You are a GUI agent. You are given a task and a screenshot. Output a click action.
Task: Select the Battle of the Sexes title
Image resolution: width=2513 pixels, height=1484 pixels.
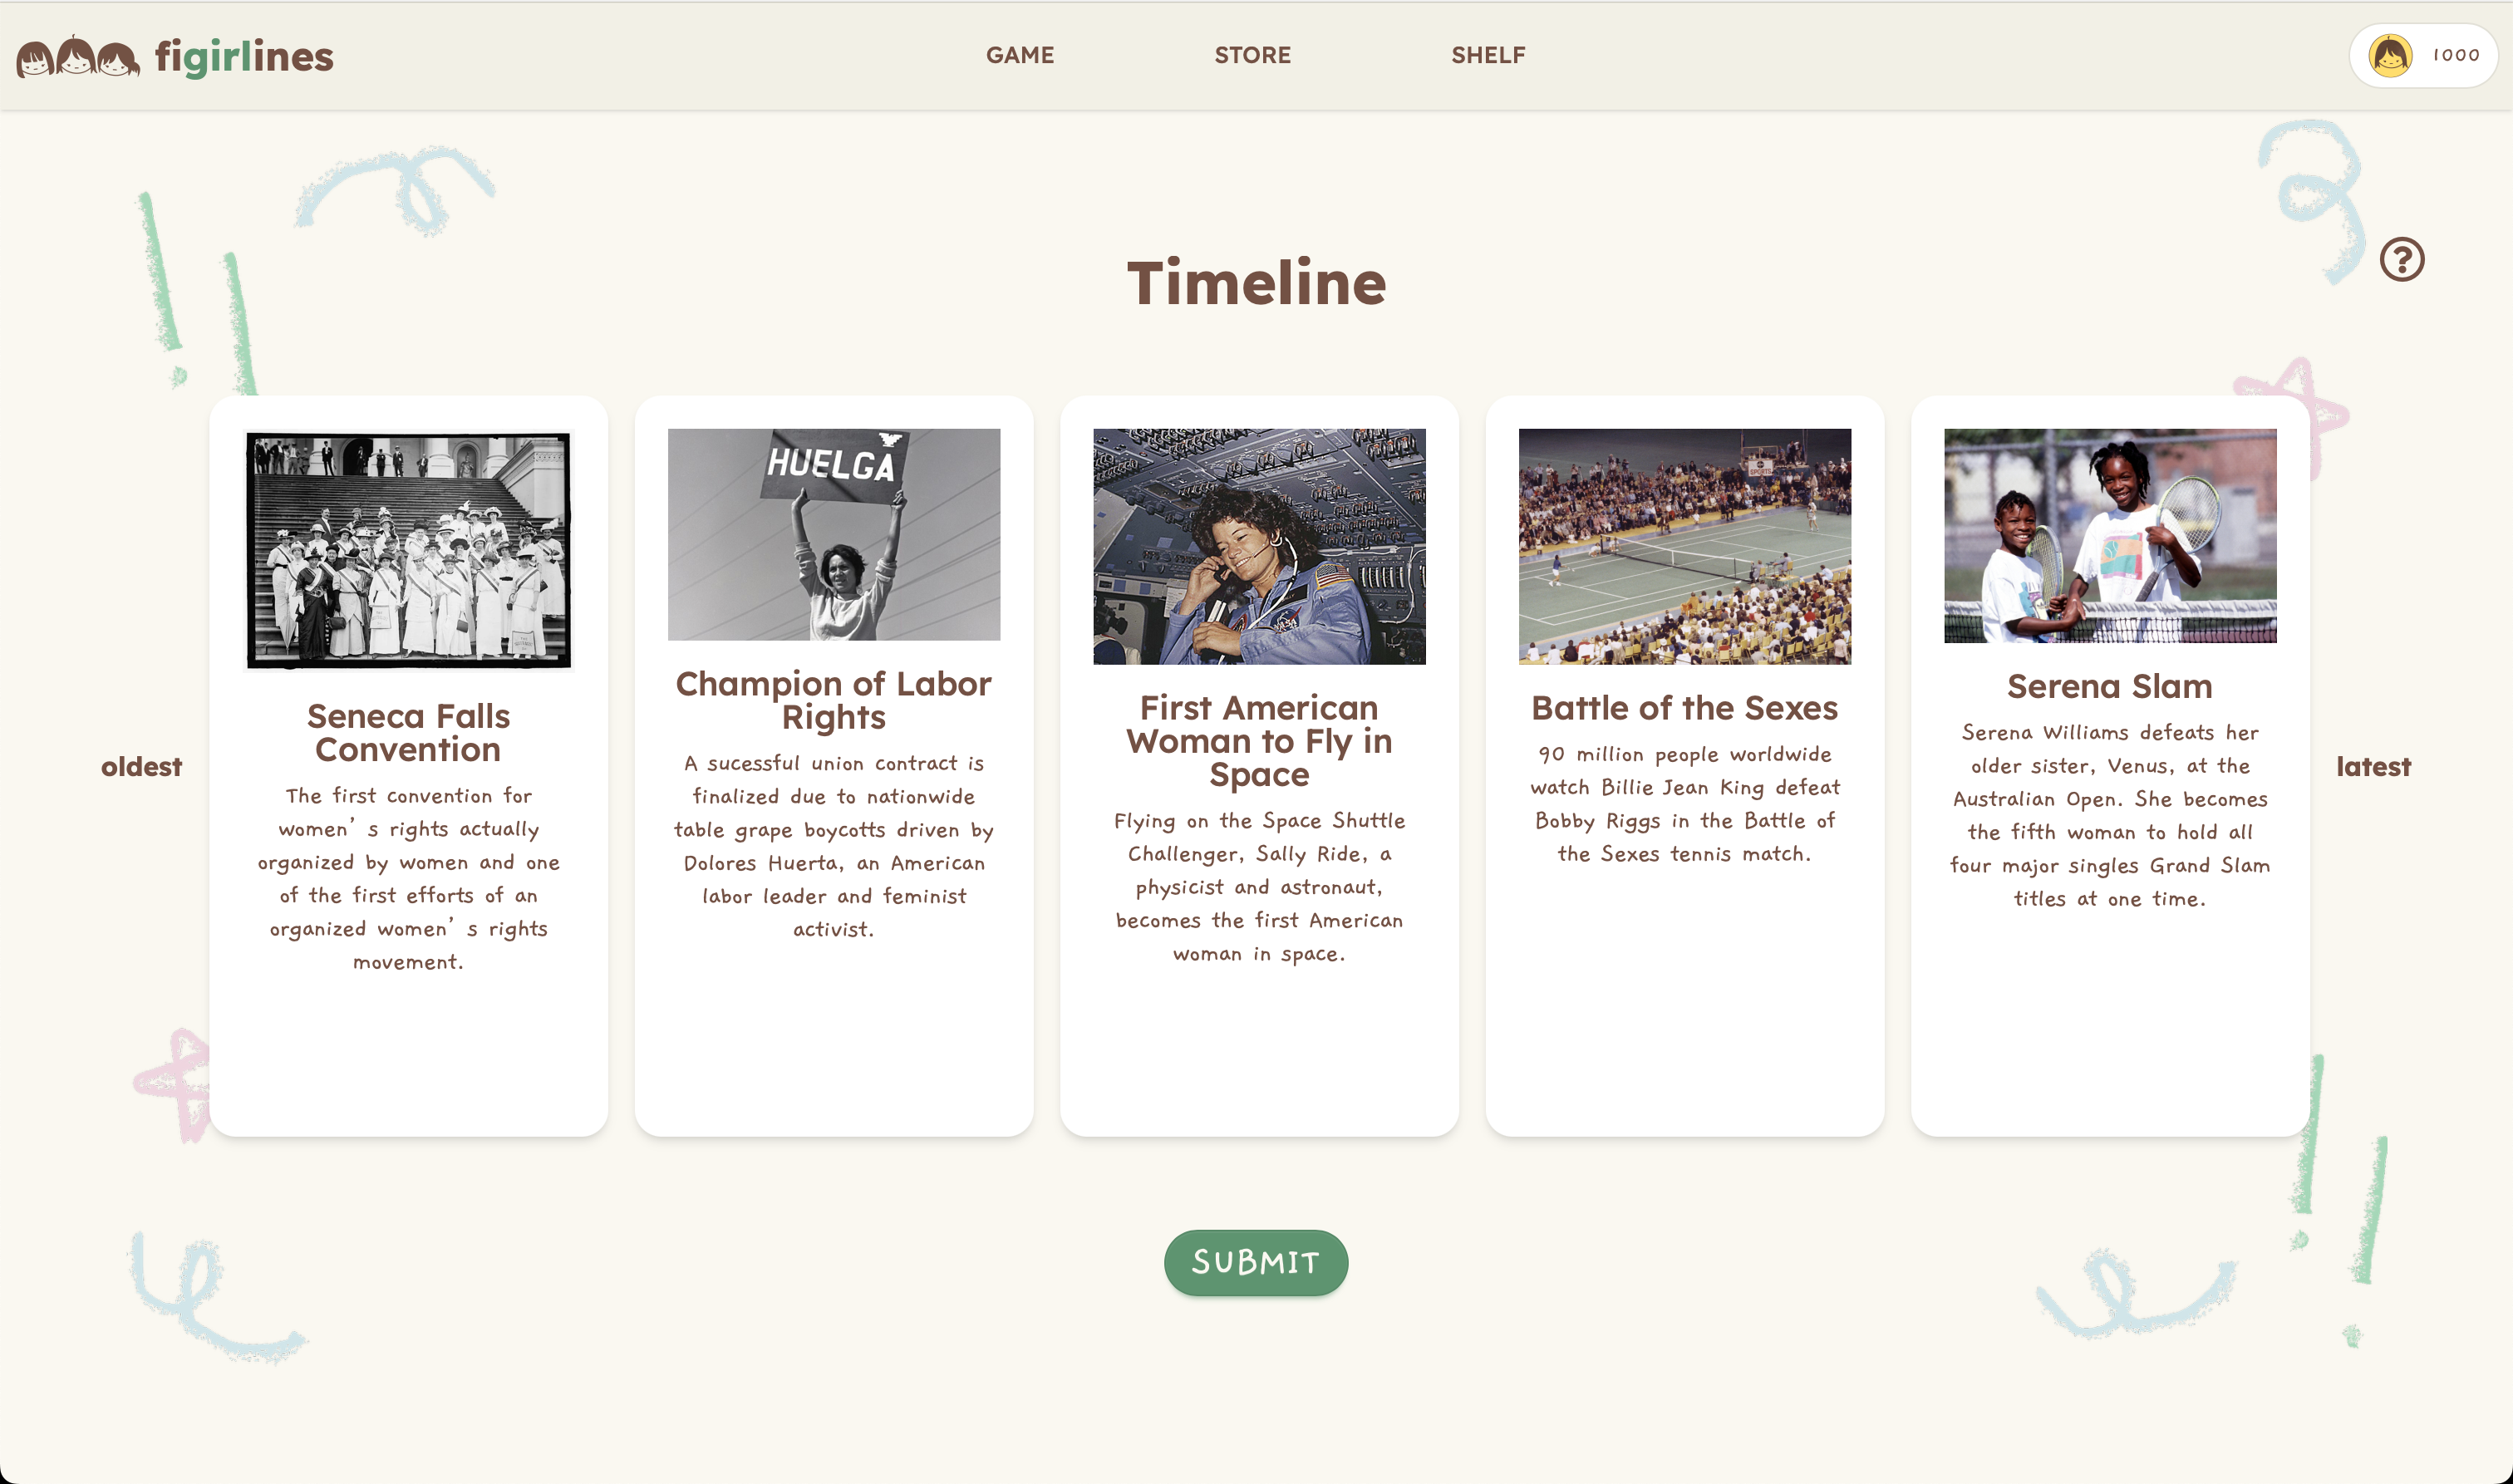[x=1684, y=708]
